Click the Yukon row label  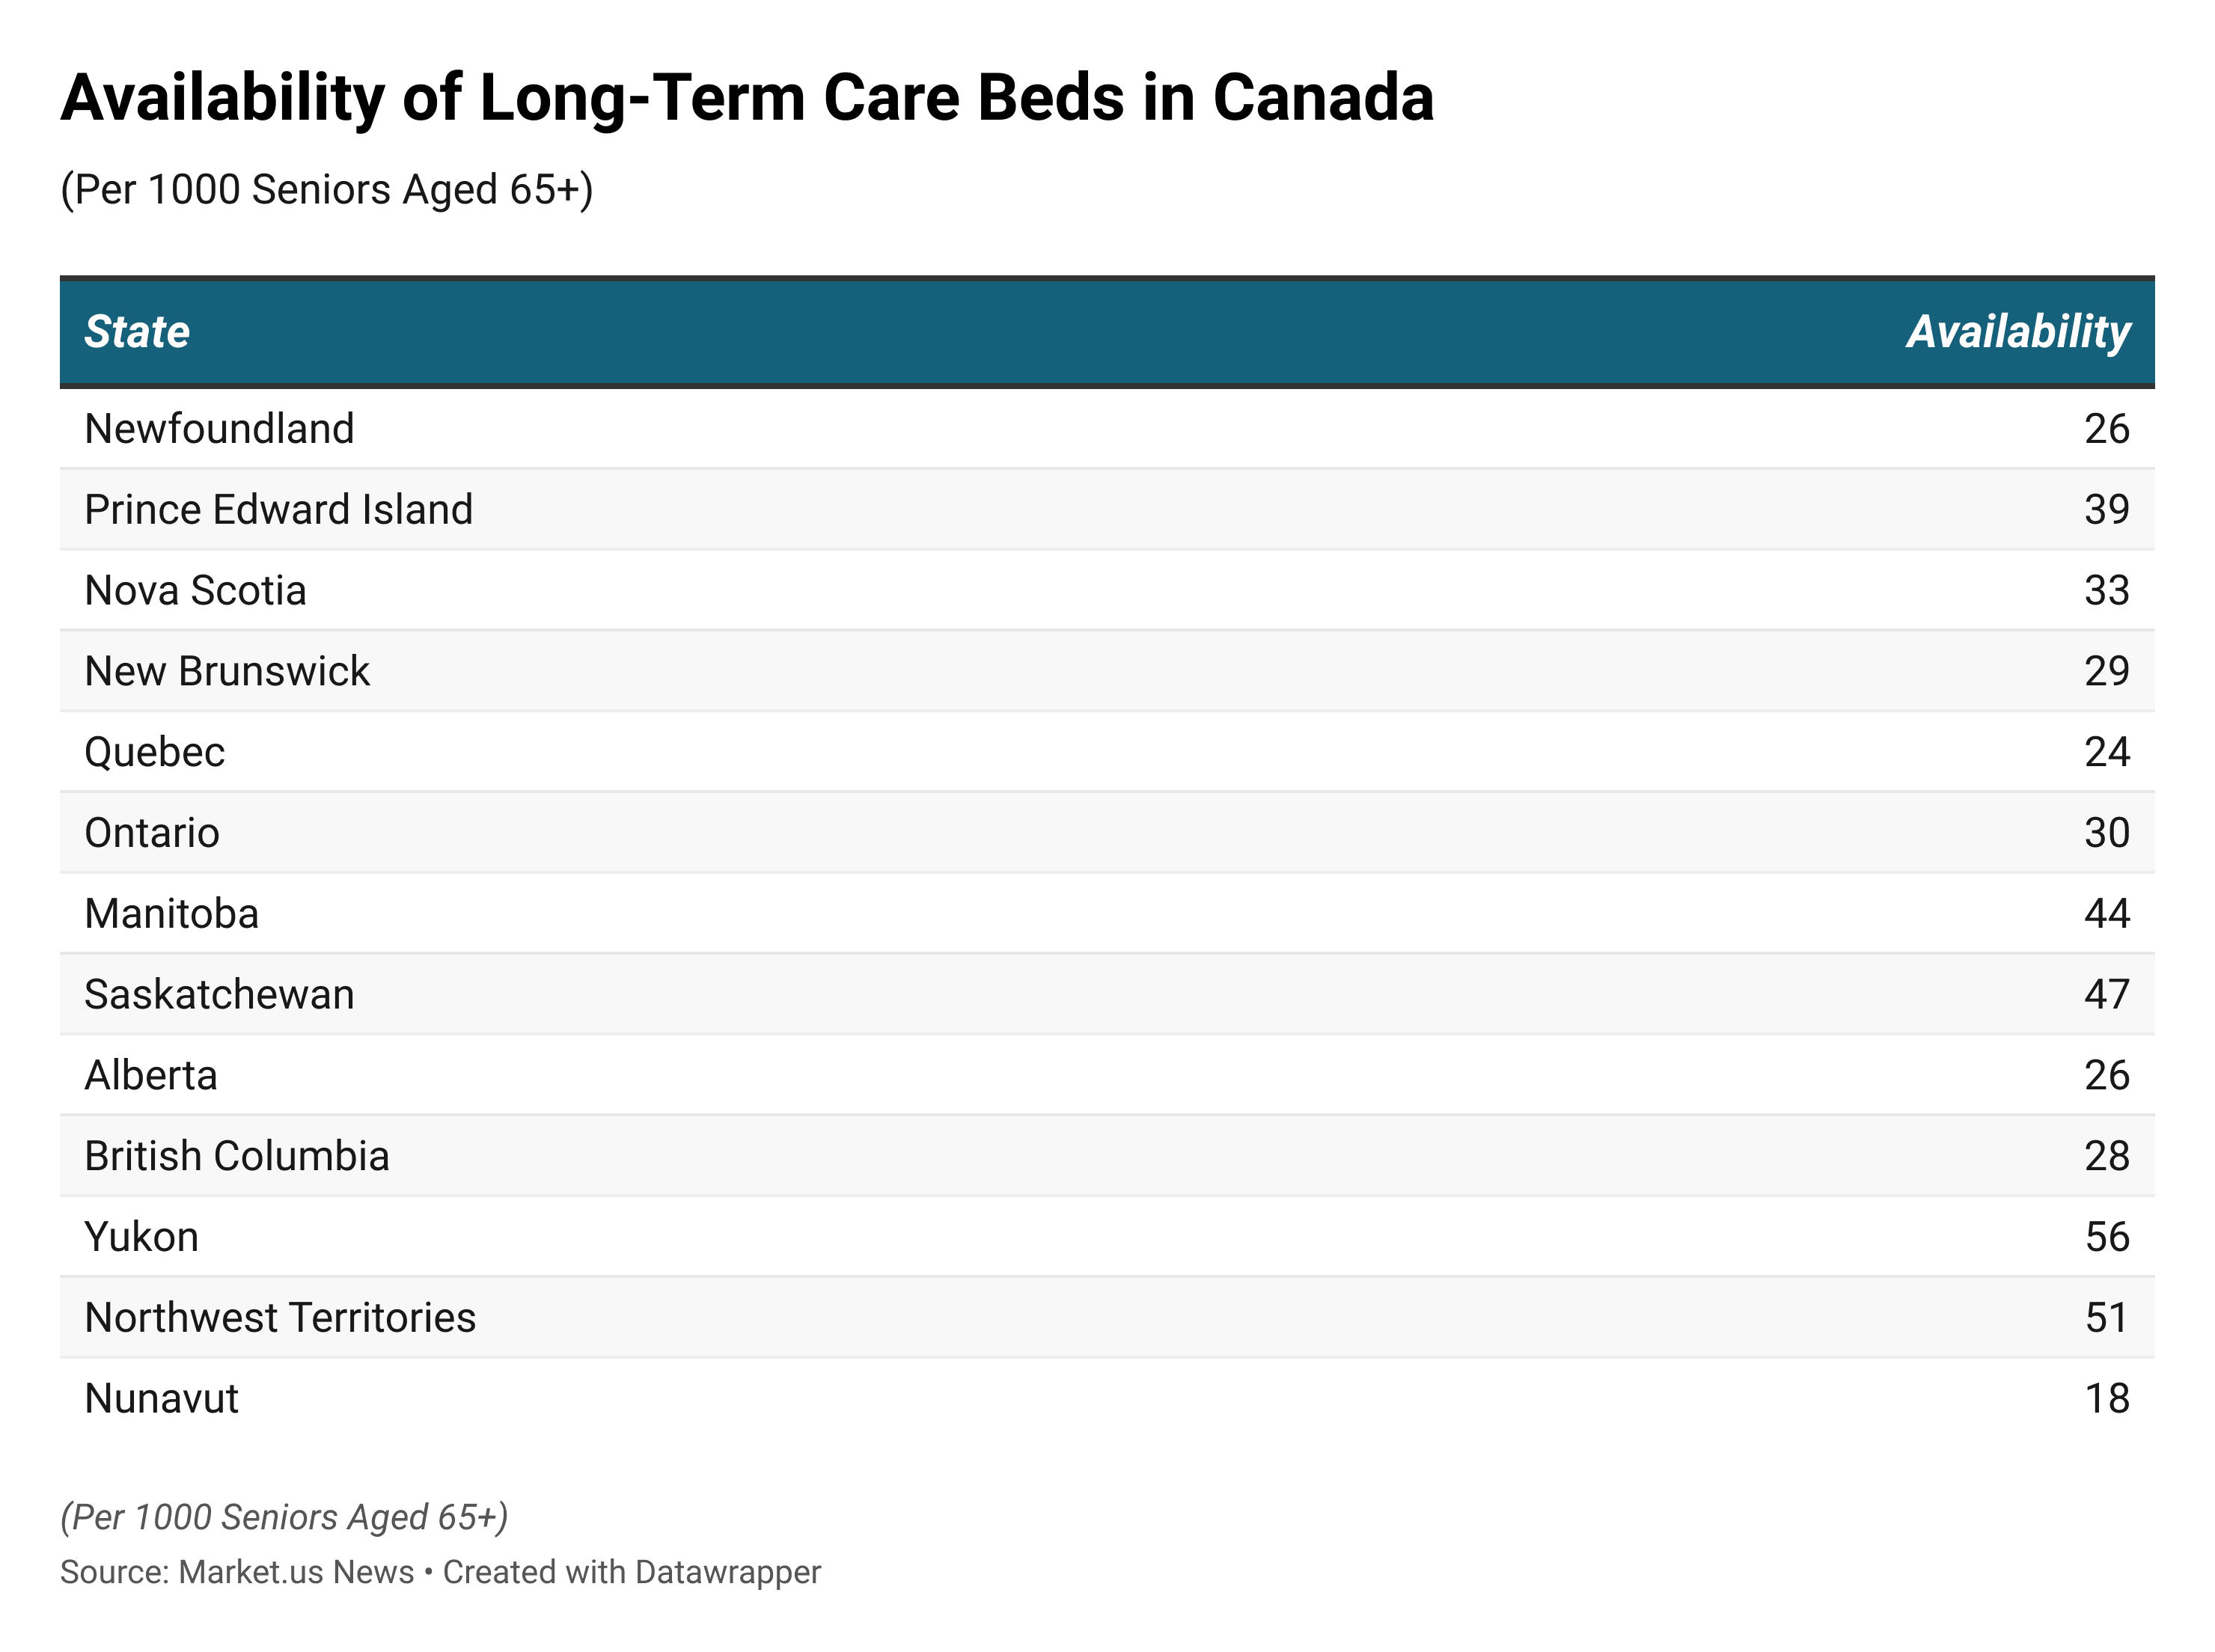click(x=142, y=1237)
